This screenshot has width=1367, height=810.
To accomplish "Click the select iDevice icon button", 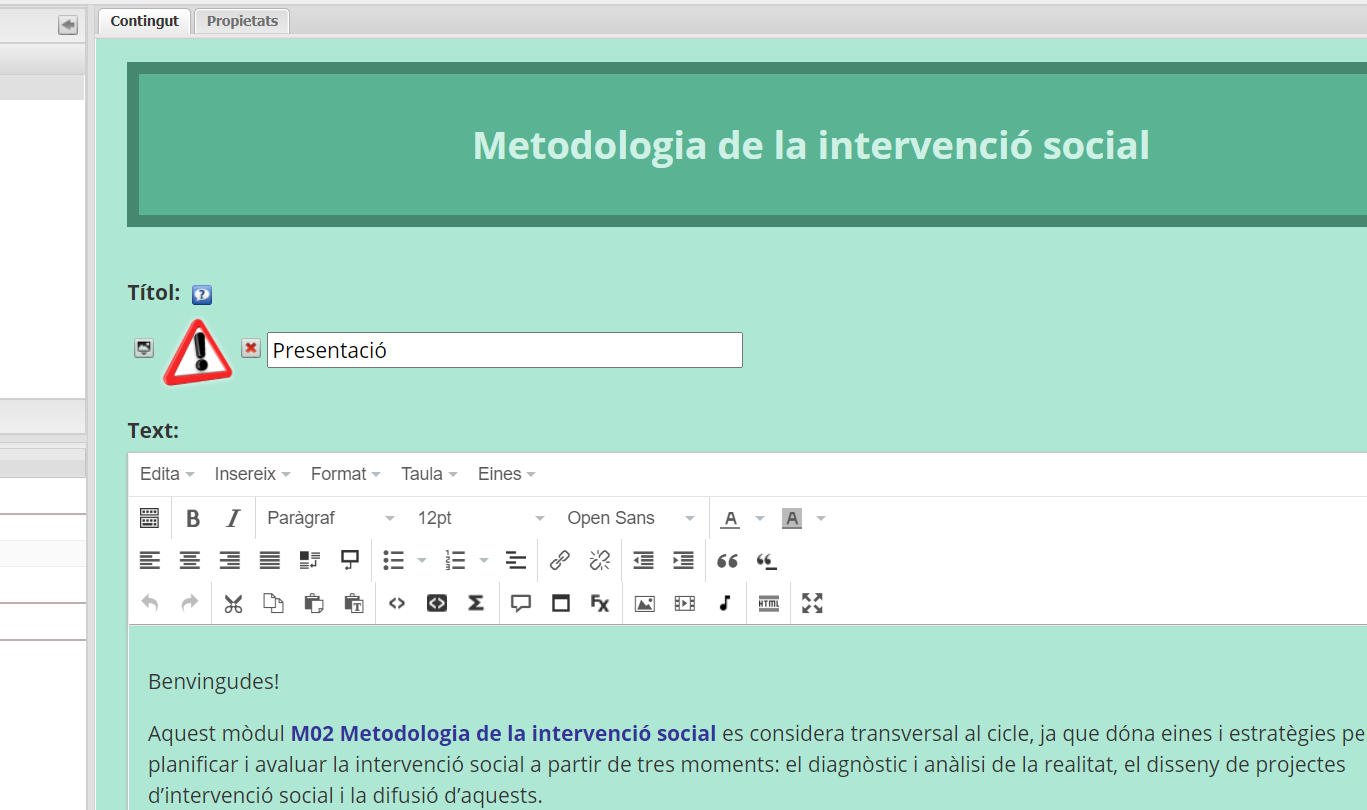I will coord(144,348).
